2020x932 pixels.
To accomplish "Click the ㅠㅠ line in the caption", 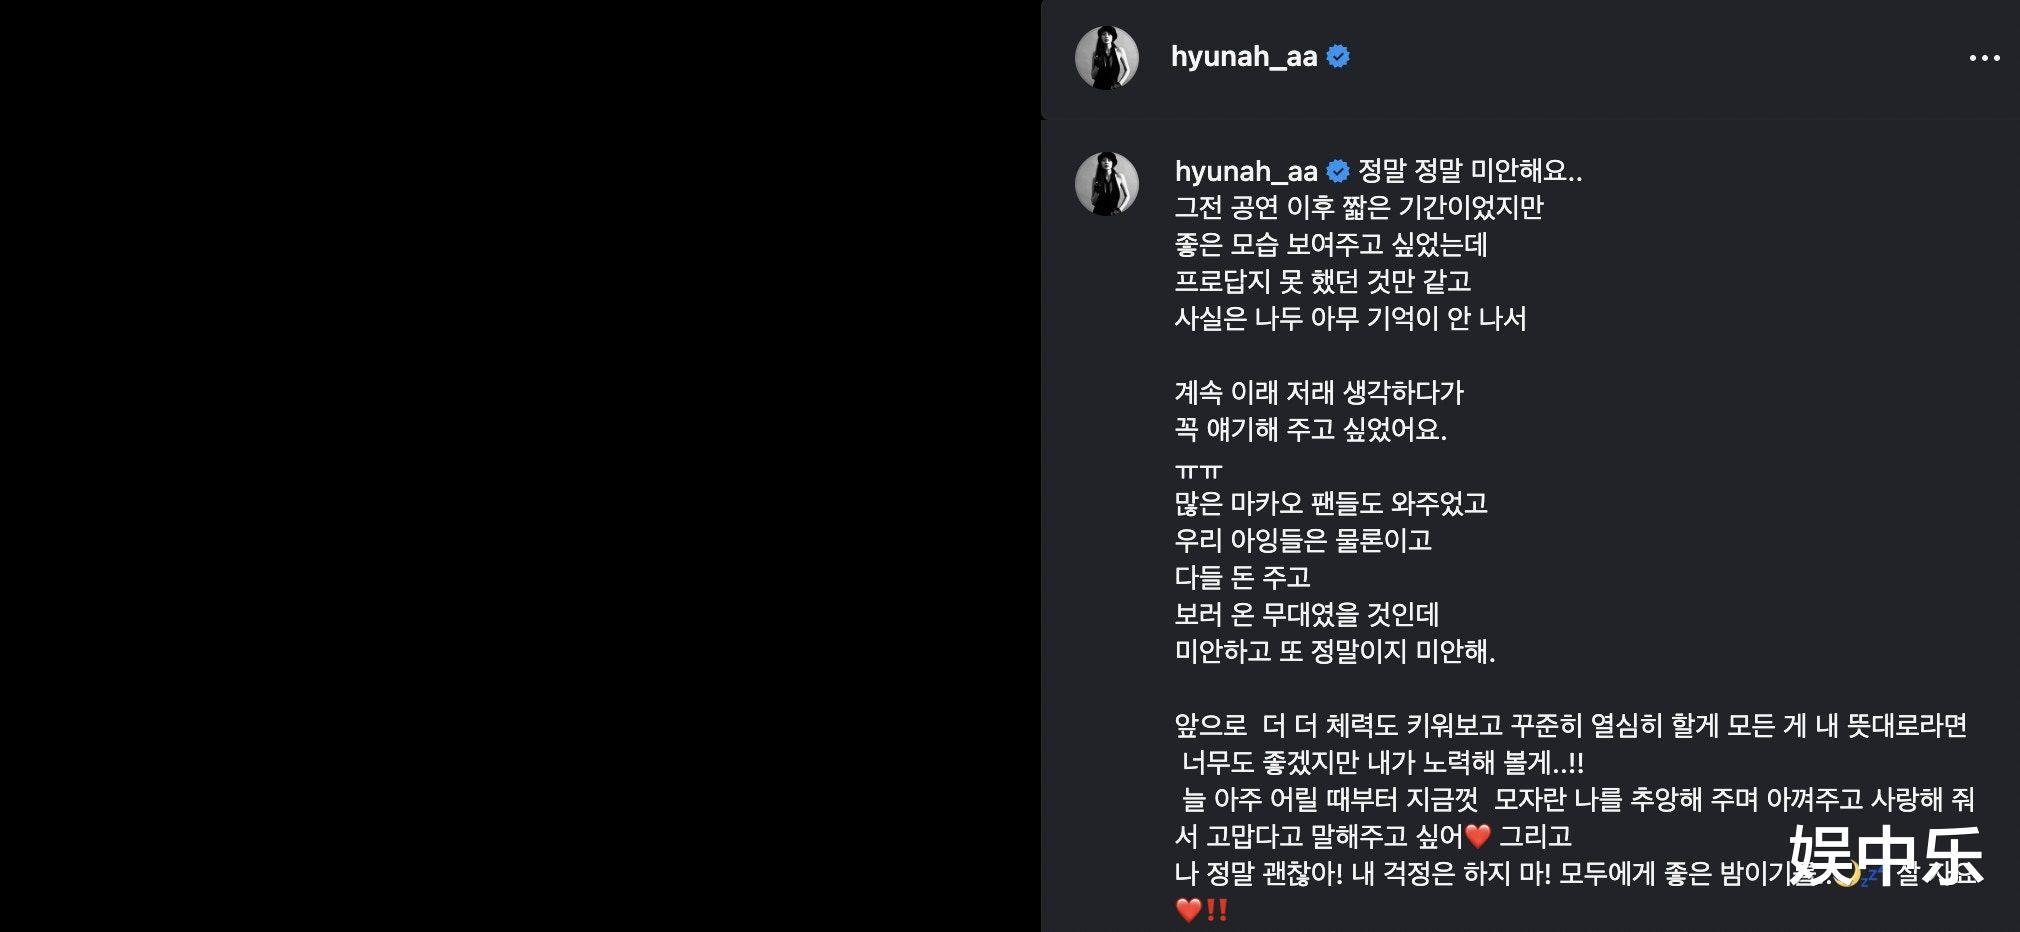I will pos(1198,469).
